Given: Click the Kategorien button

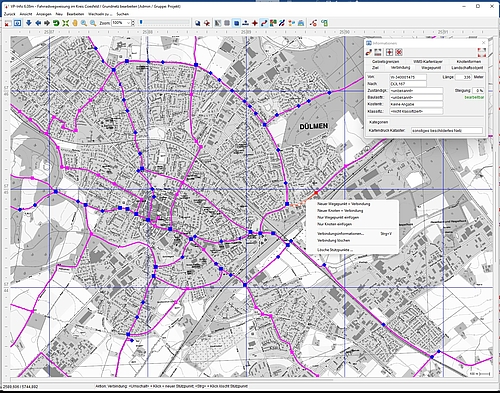Looking at the screenshot, I should tap(378, 122).
